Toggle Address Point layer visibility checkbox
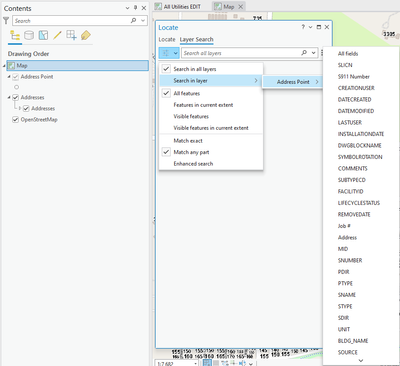The width and height of the screenshot is (400, 366). coord(15,77)
